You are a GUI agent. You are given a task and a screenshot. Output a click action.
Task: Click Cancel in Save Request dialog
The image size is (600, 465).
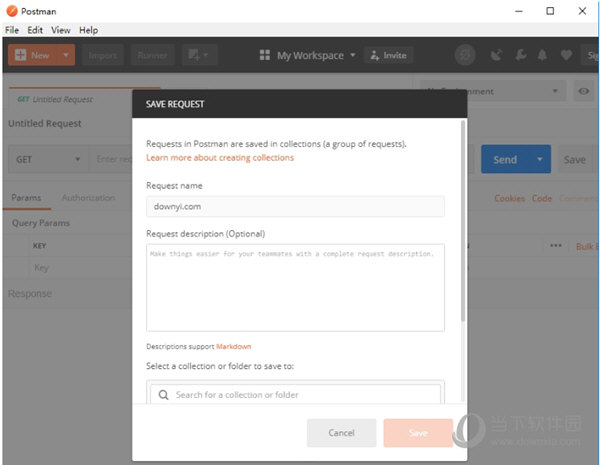[341, 433]
